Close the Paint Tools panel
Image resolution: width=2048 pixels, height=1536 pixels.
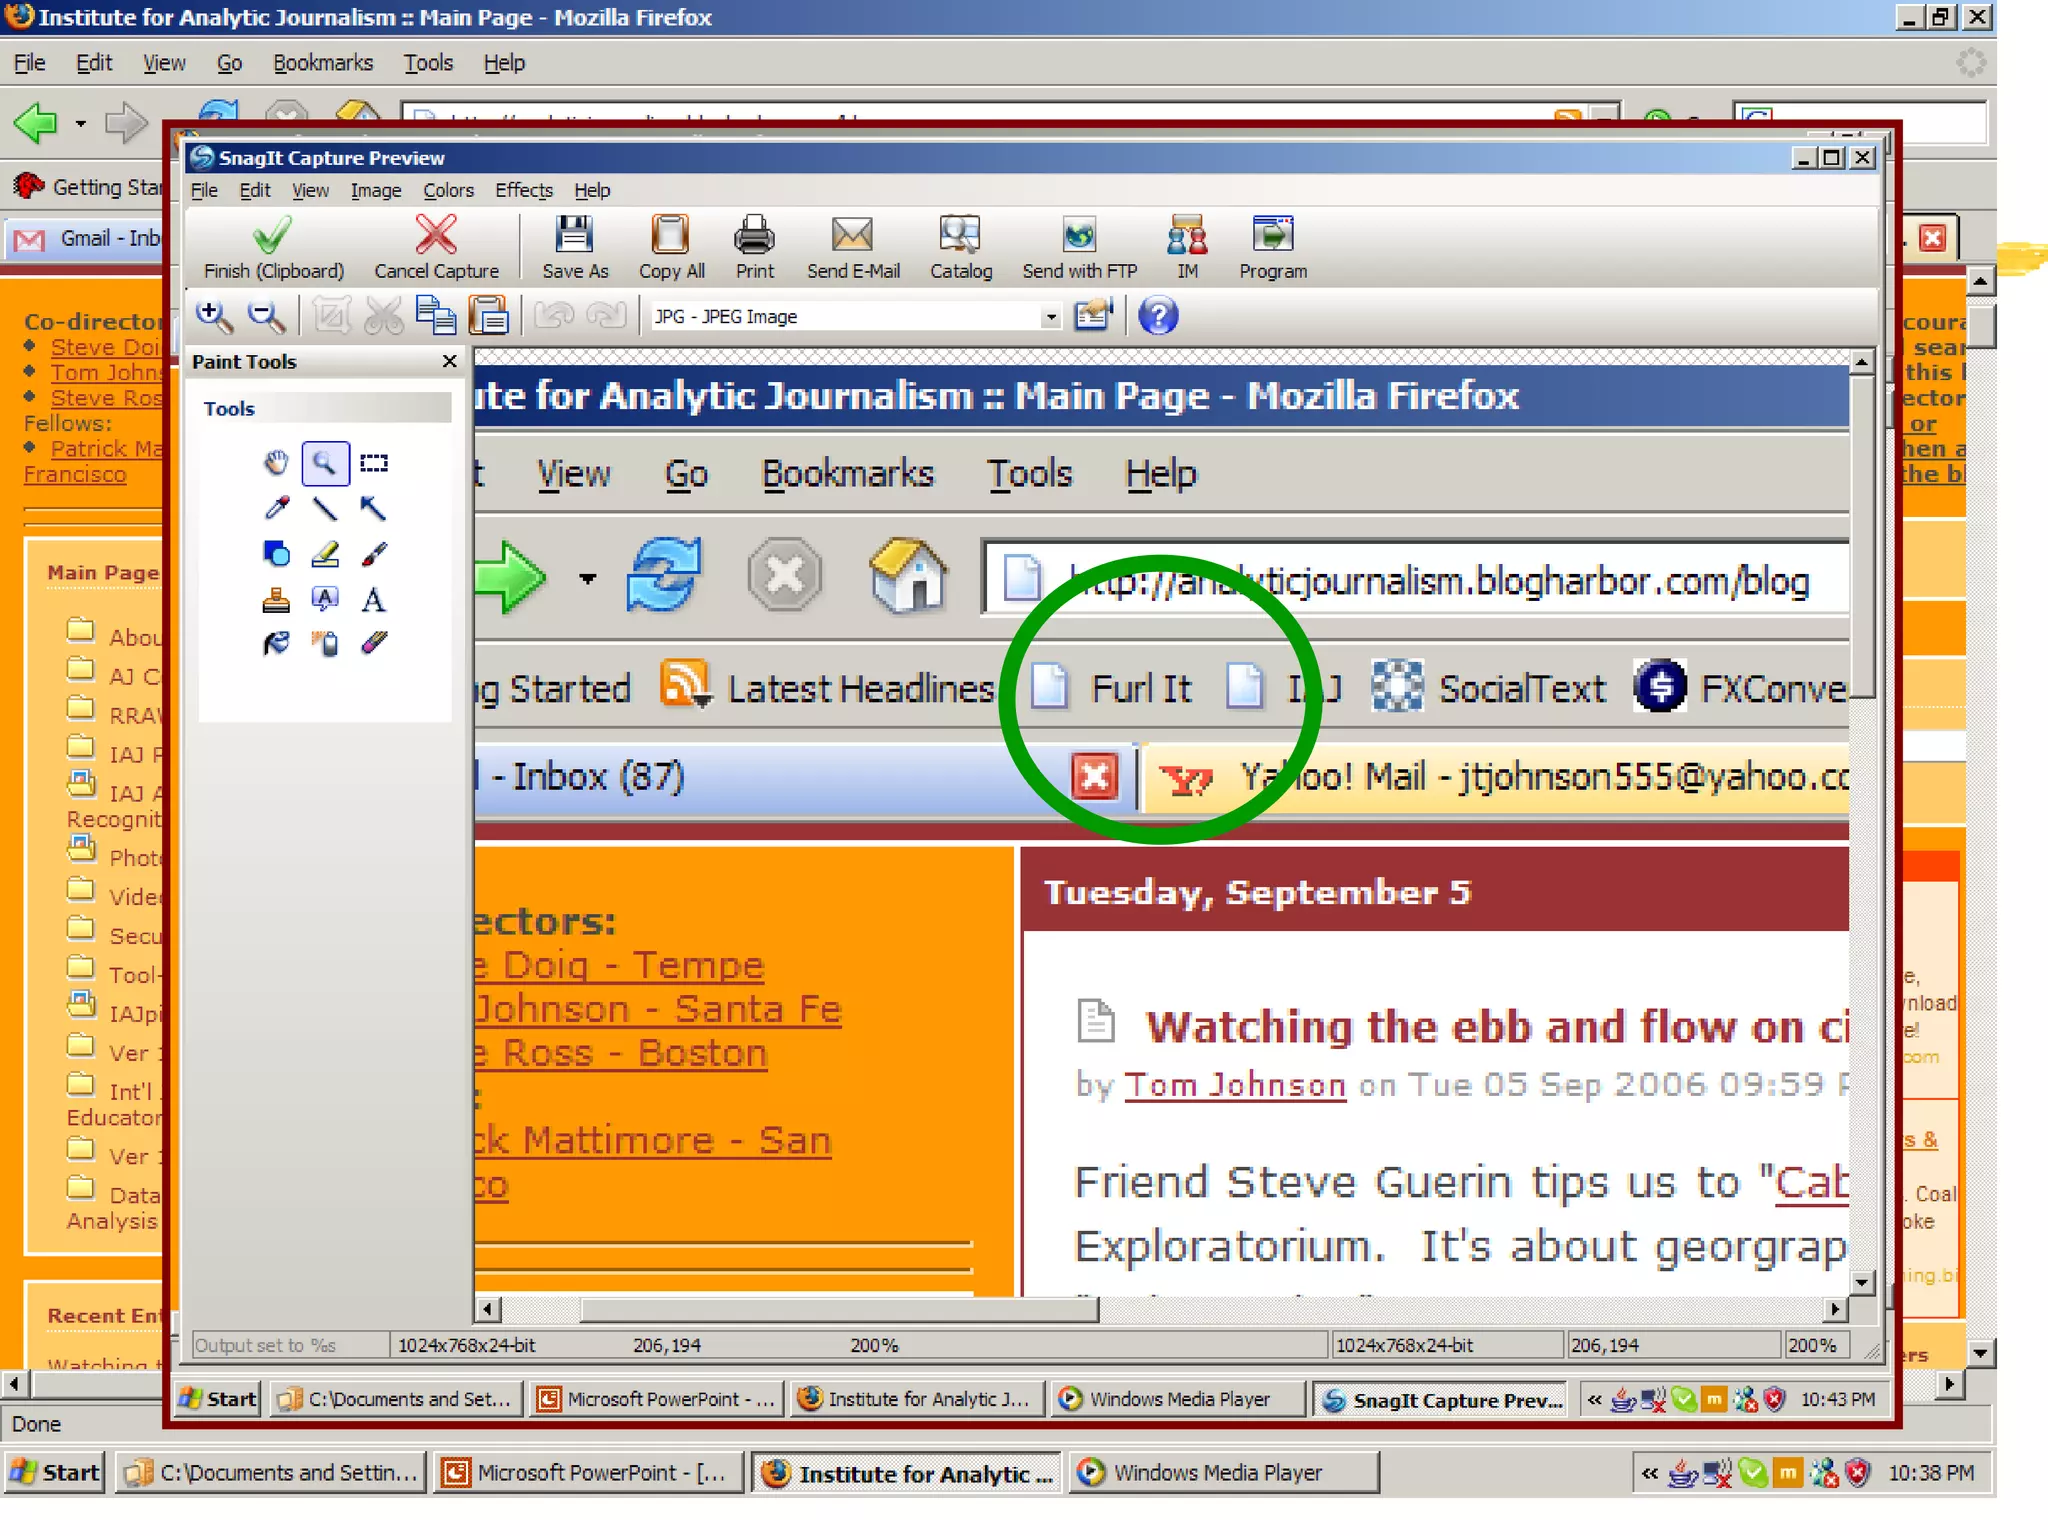(449, 362)
